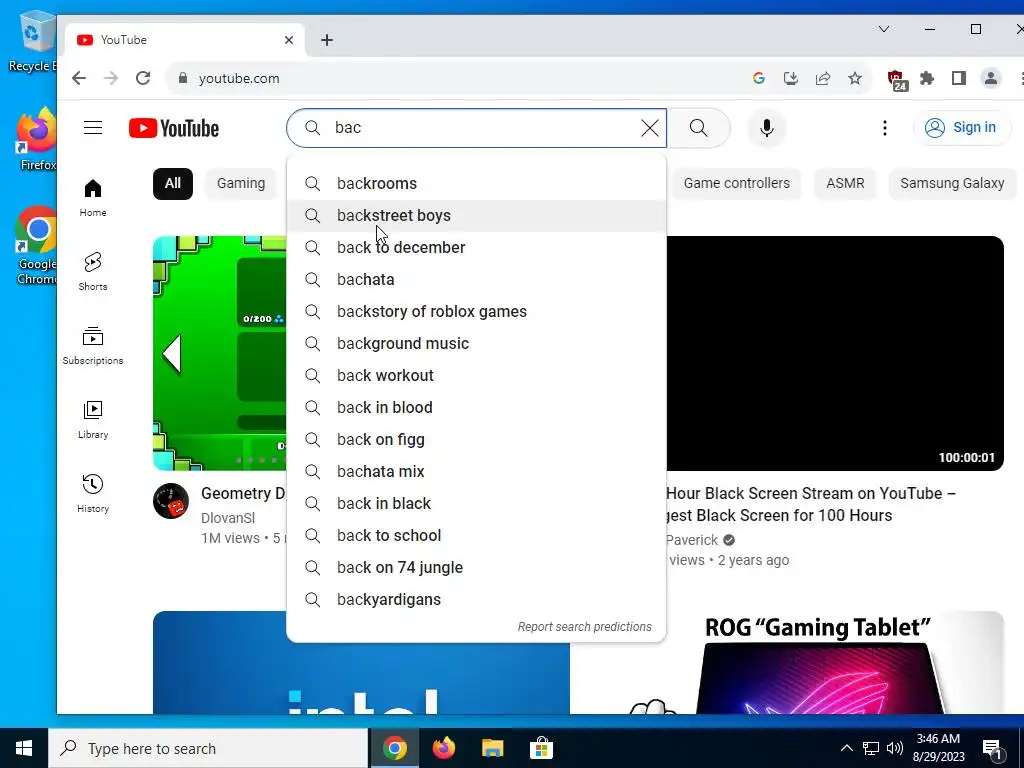The image size is (1024, 768).
Task: Open the Windows Start menu
Action: click(24, 748)
